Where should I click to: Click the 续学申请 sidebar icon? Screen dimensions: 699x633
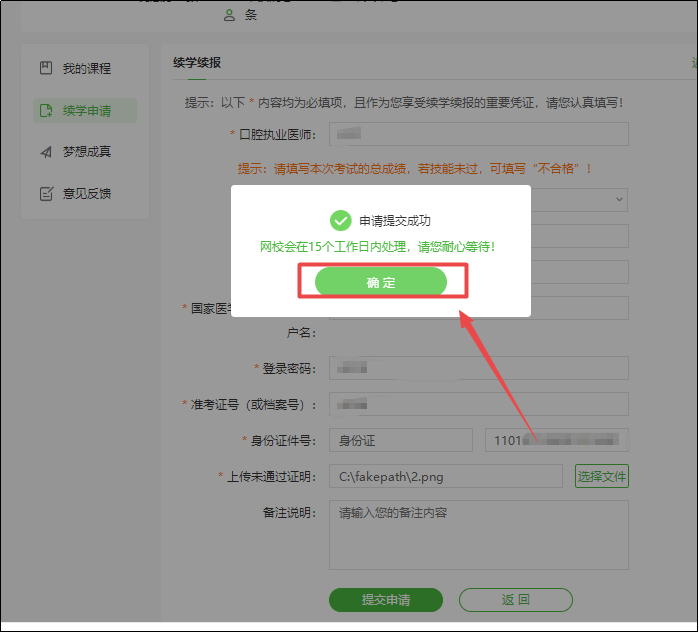click(x=46, y=111)
